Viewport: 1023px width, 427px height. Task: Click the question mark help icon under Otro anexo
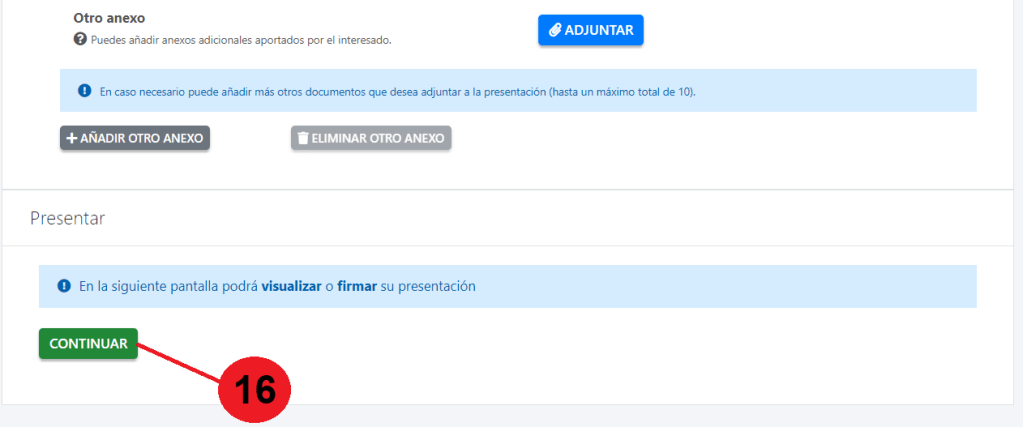pos(80,40)
